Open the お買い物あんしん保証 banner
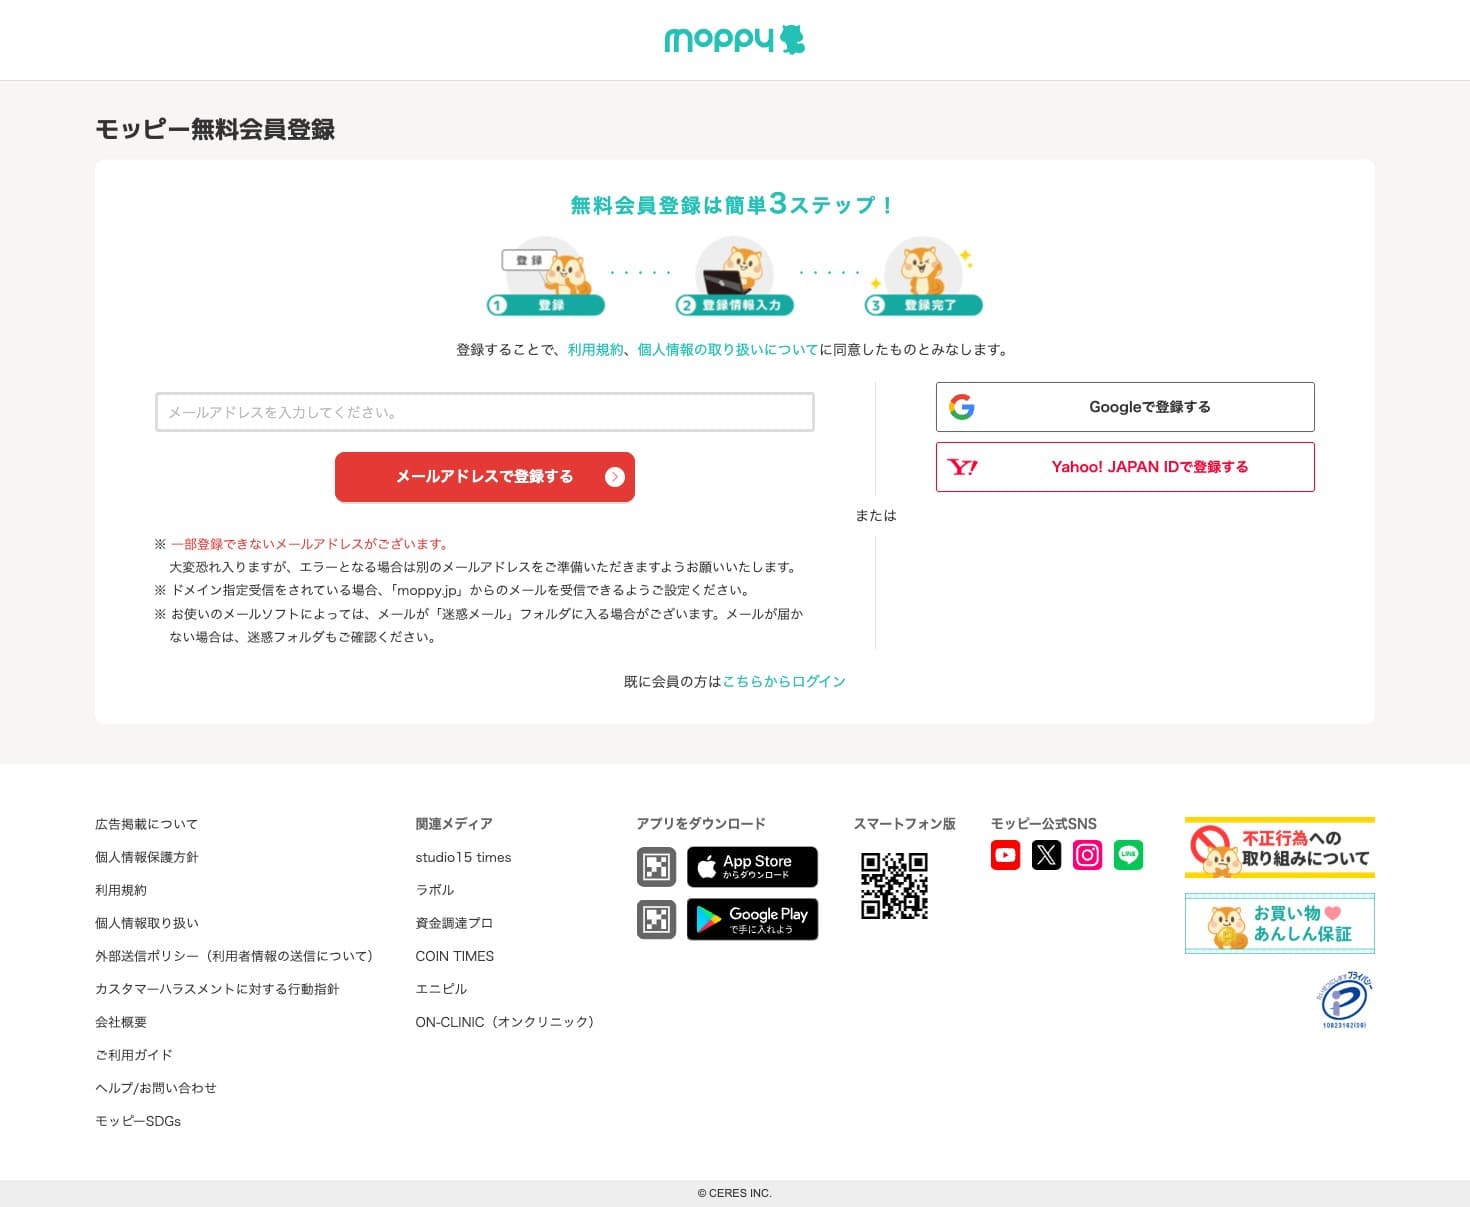 click(1280, 923)
